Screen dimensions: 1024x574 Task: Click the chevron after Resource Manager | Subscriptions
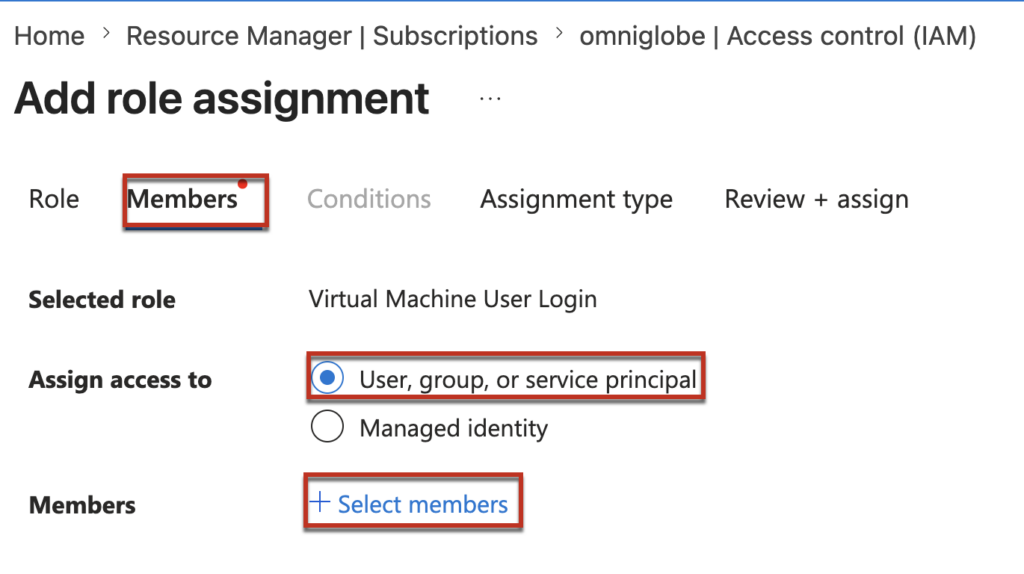pos(558,36)
